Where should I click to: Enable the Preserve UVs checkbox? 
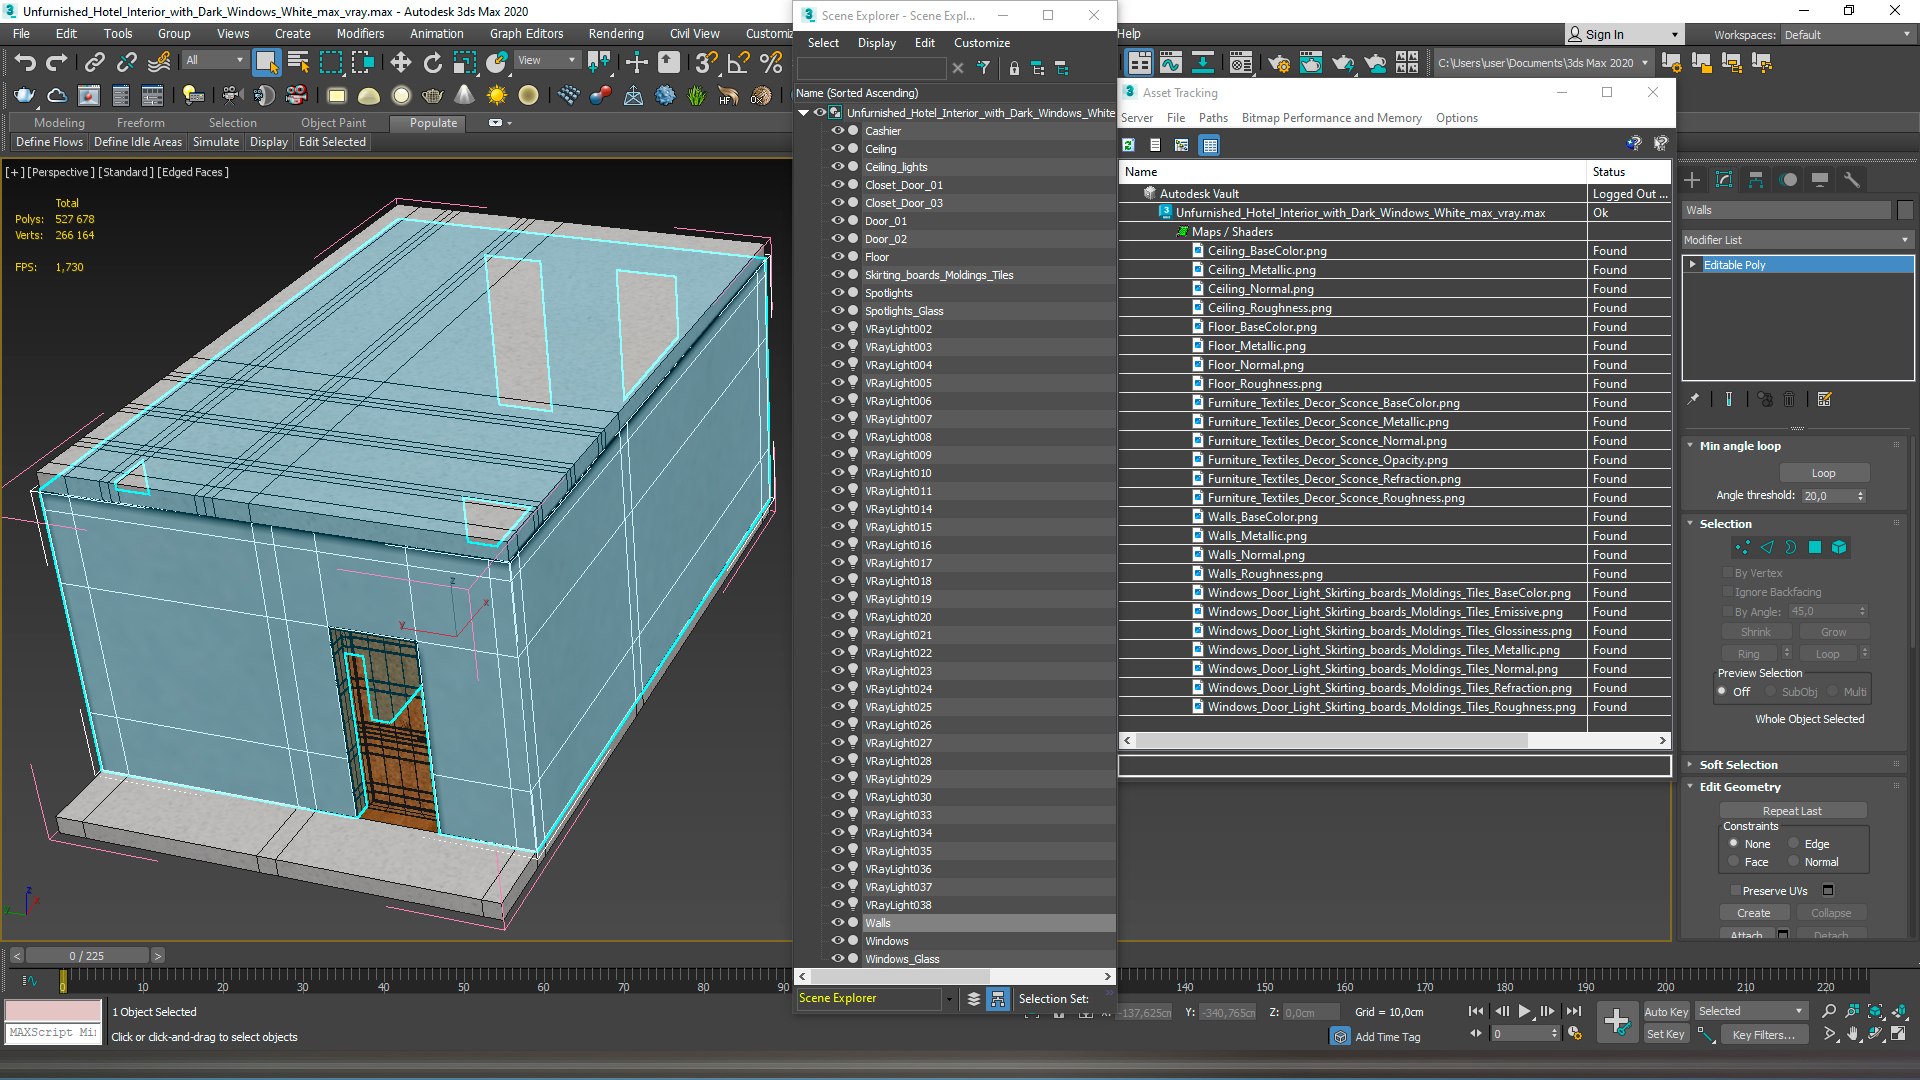1735,890
